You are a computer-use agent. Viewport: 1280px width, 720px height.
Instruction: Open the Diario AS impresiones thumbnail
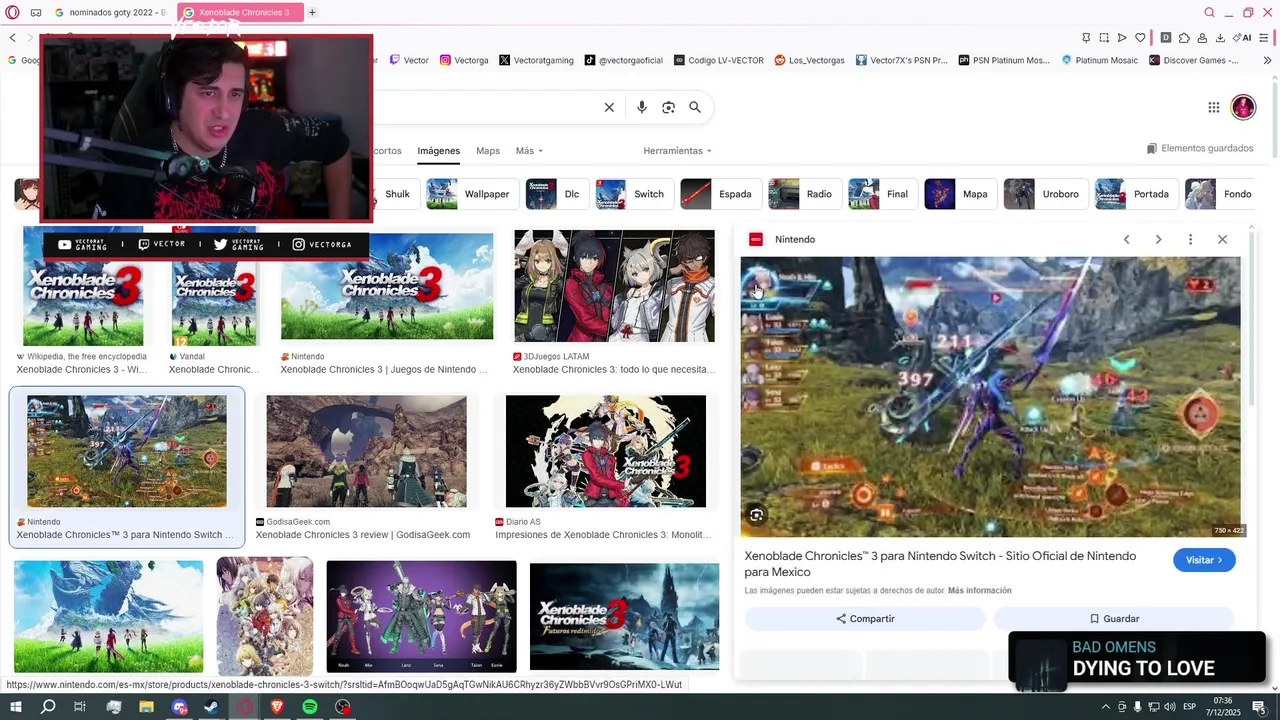pyautogui.click(x=606, y=451)
